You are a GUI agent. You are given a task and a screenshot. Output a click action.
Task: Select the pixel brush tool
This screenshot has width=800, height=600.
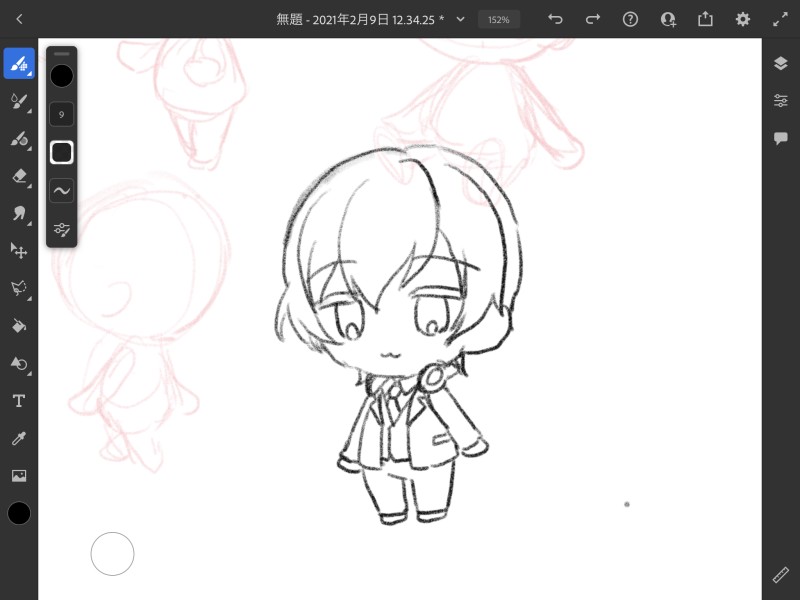[19, 63]
